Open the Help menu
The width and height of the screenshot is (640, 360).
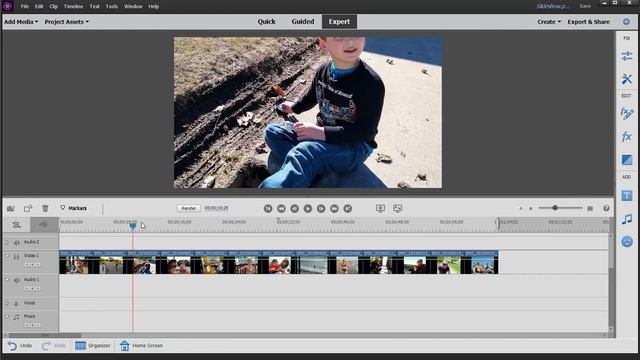coord(153,6)
